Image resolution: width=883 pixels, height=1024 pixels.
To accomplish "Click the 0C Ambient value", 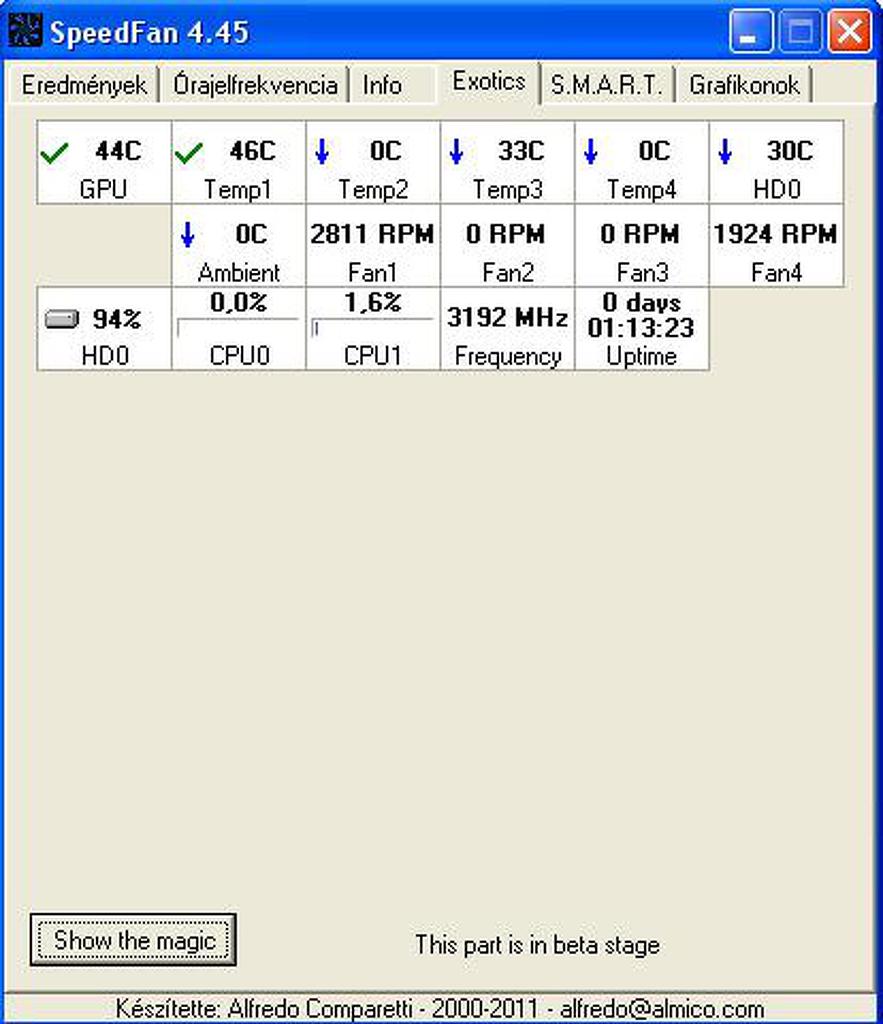I will 251,234.
